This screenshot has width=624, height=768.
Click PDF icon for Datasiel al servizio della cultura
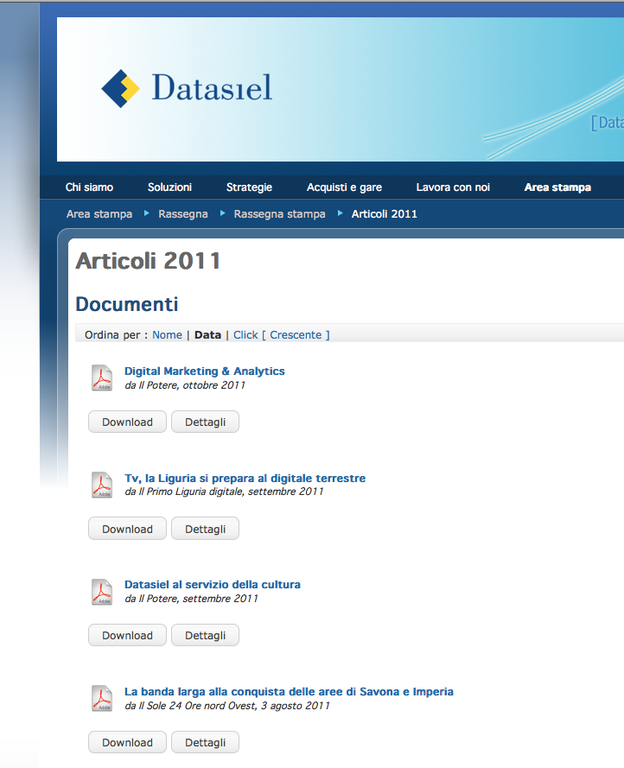click(x=102, y=592)
